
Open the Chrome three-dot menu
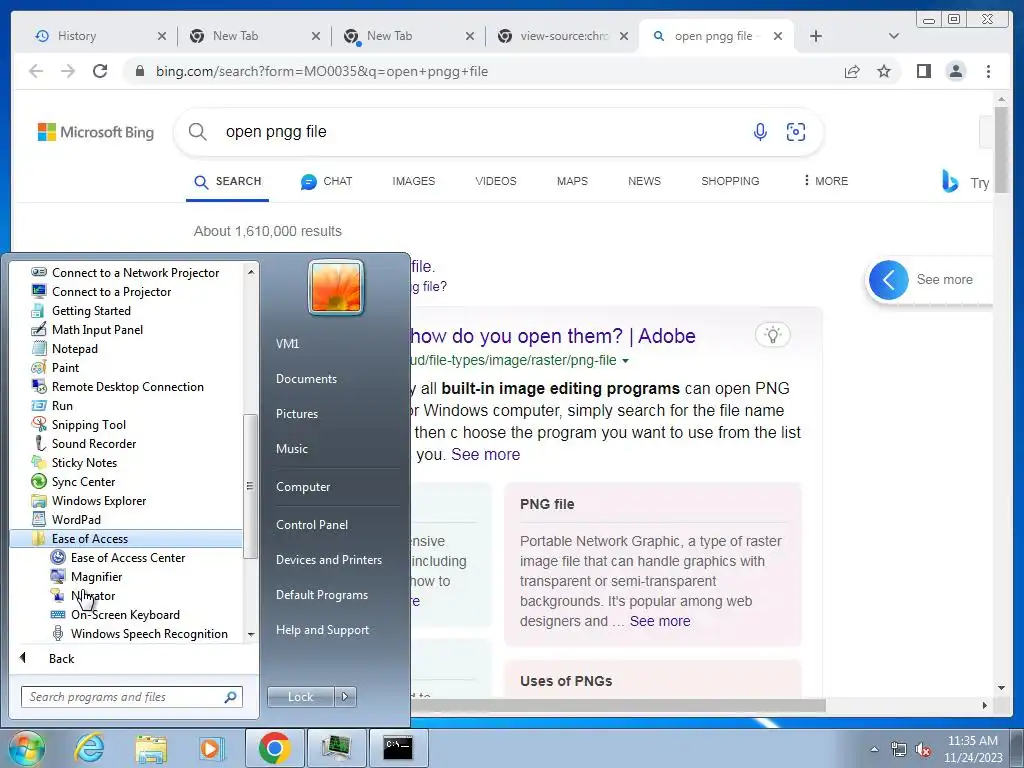click(988, 71)
